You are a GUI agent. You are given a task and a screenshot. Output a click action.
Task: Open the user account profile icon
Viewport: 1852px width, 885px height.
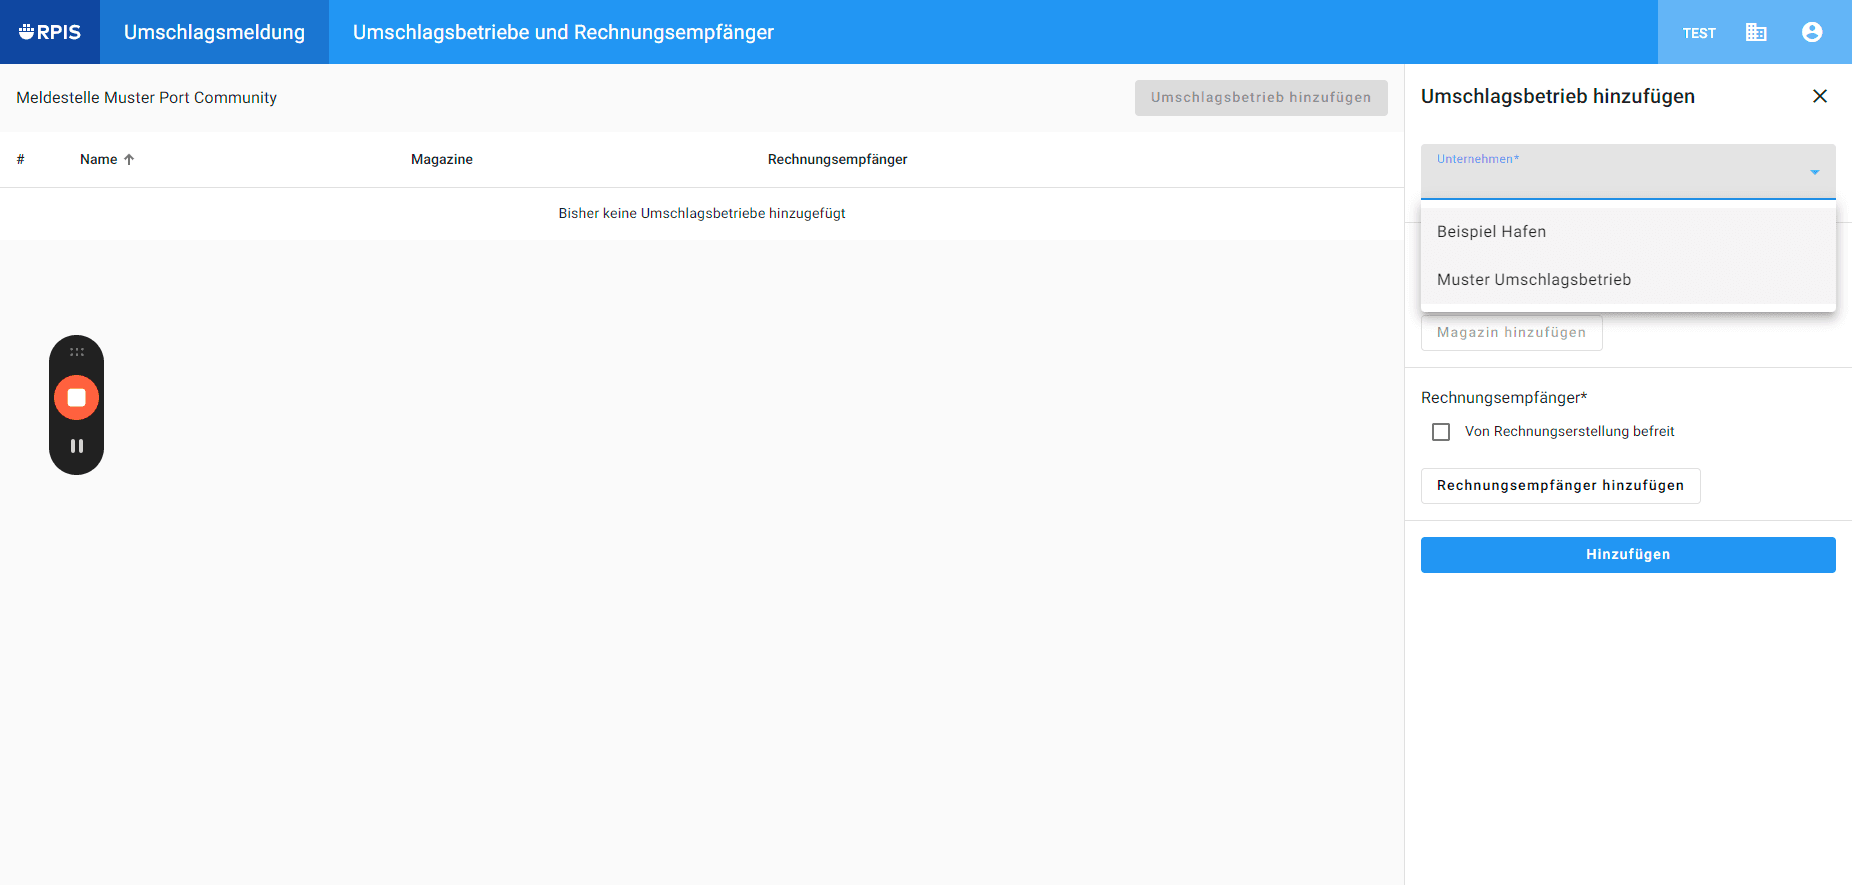coord(1812,32)
